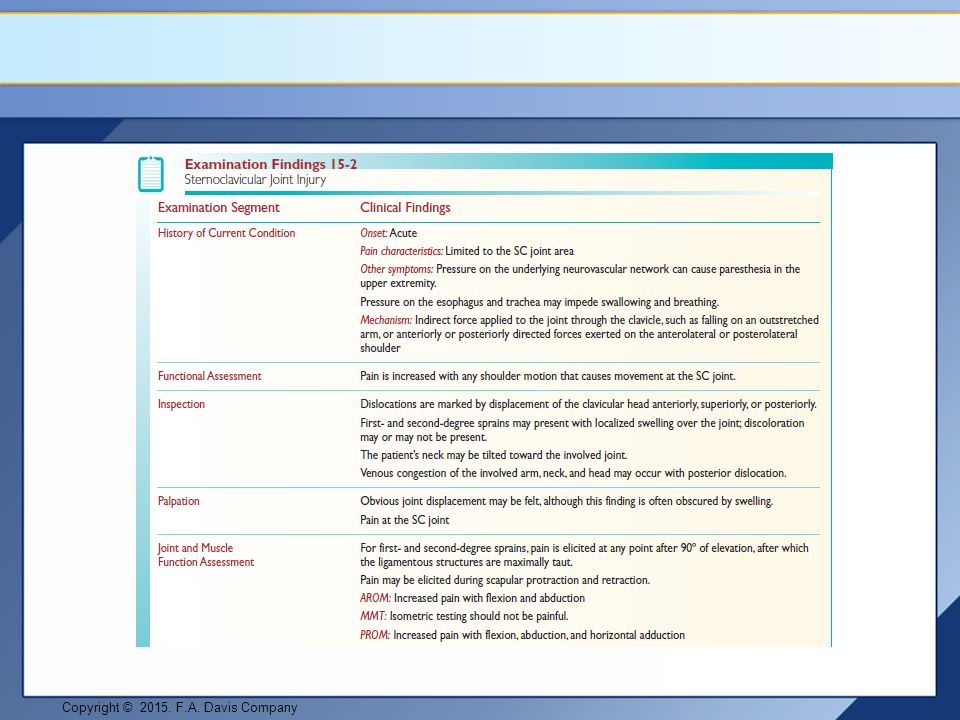The height and width of the screenshot is (720, 960).
Task: Click the 'Examination Segment' column header
Action: [x=219, y=208]
